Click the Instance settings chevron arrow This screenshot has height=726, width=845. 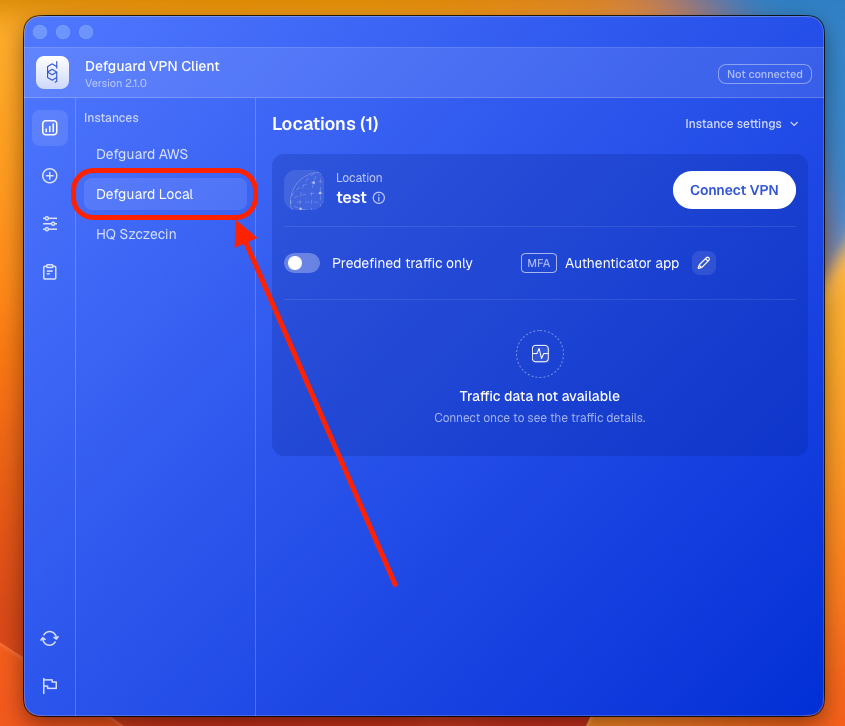[794, 124]
